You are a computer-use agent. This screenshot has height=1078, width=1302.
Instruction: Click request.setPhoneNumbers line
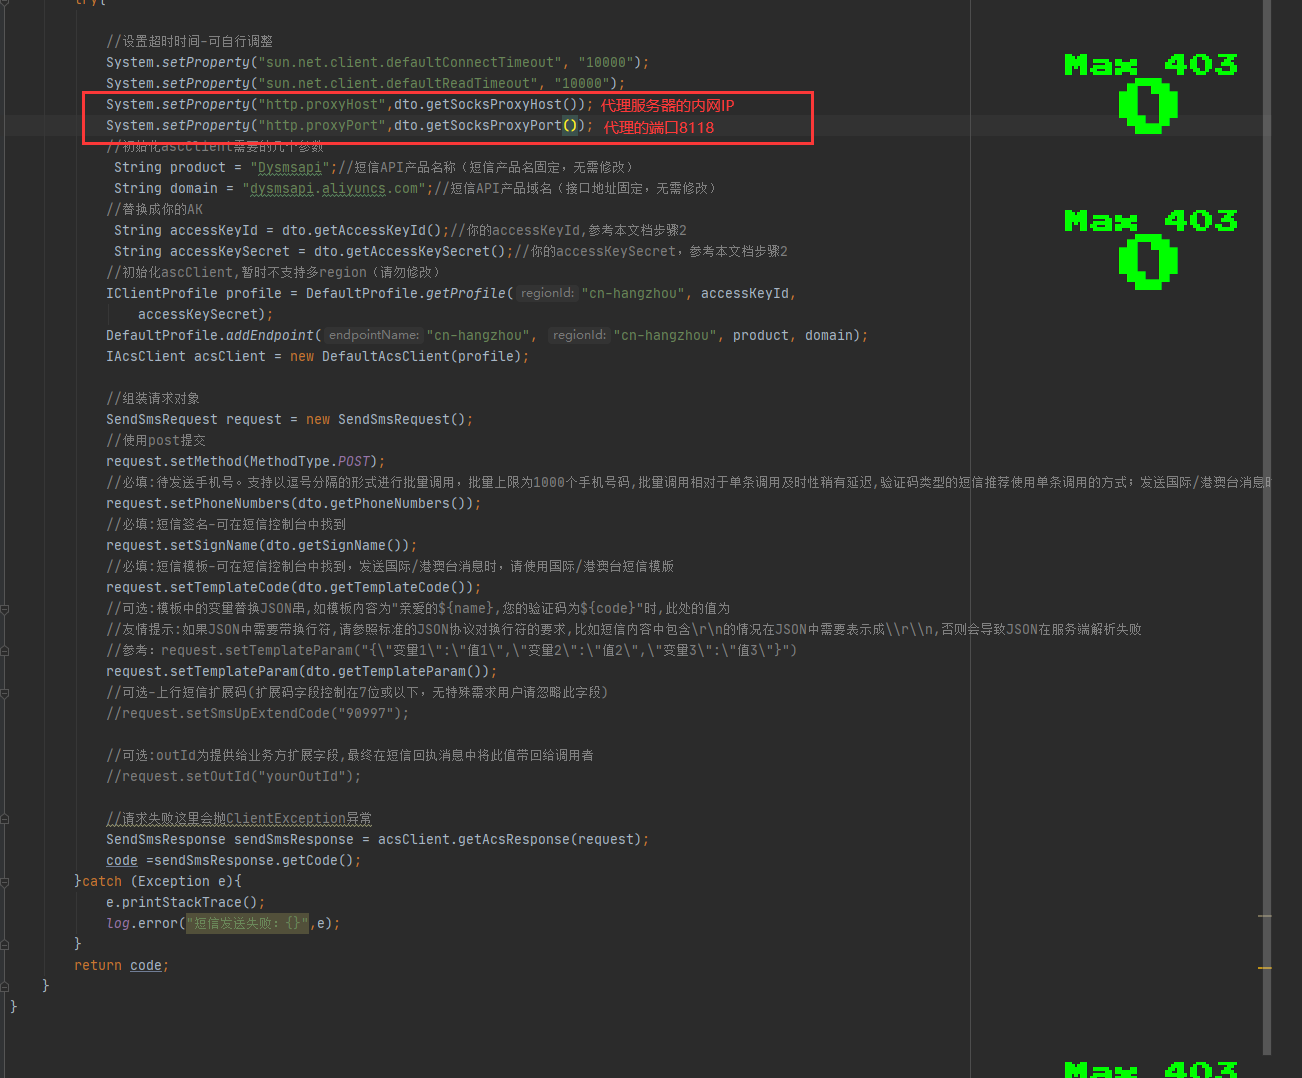294,503
